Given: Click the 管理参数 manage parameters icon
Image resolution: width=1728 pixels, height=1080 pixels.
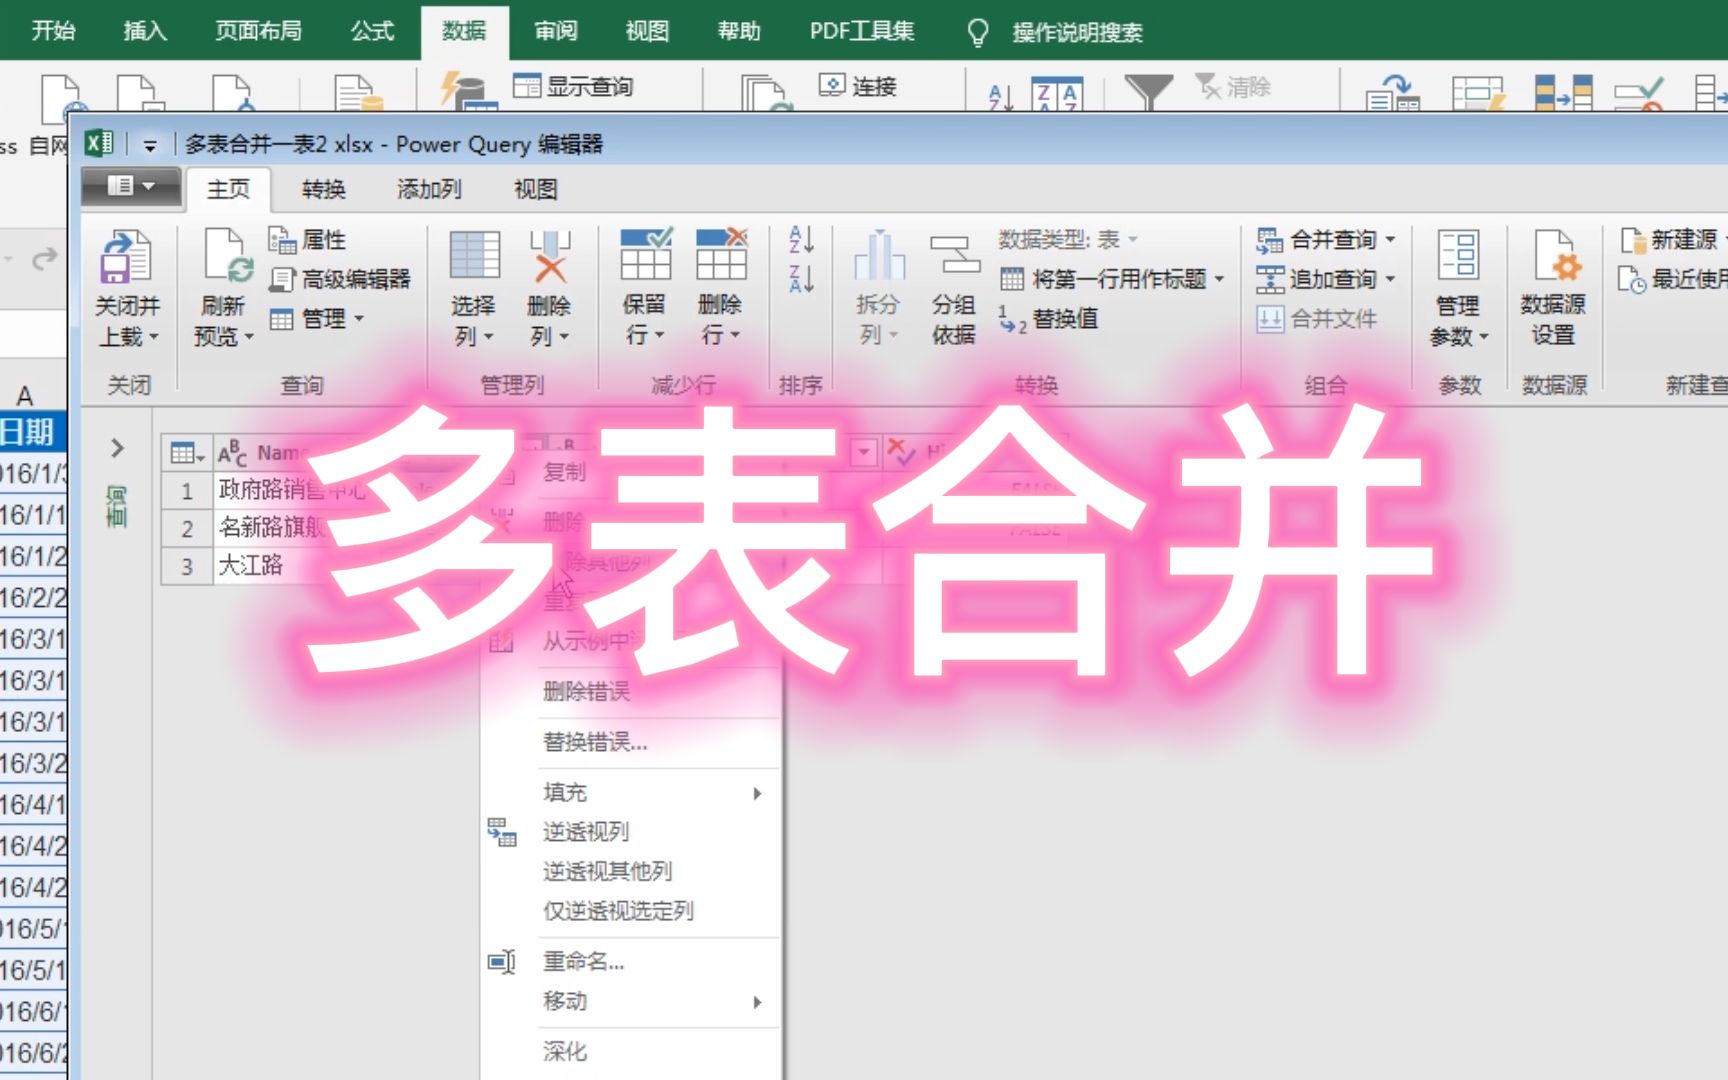Looking at the screenshot, I should (1458, 256).
